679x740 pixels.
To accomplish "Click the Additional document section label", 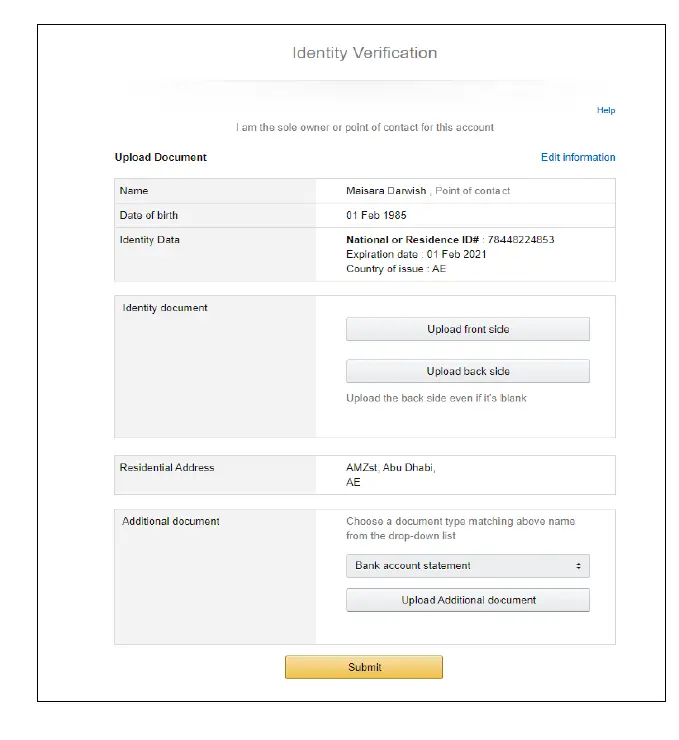I will 171,521.
